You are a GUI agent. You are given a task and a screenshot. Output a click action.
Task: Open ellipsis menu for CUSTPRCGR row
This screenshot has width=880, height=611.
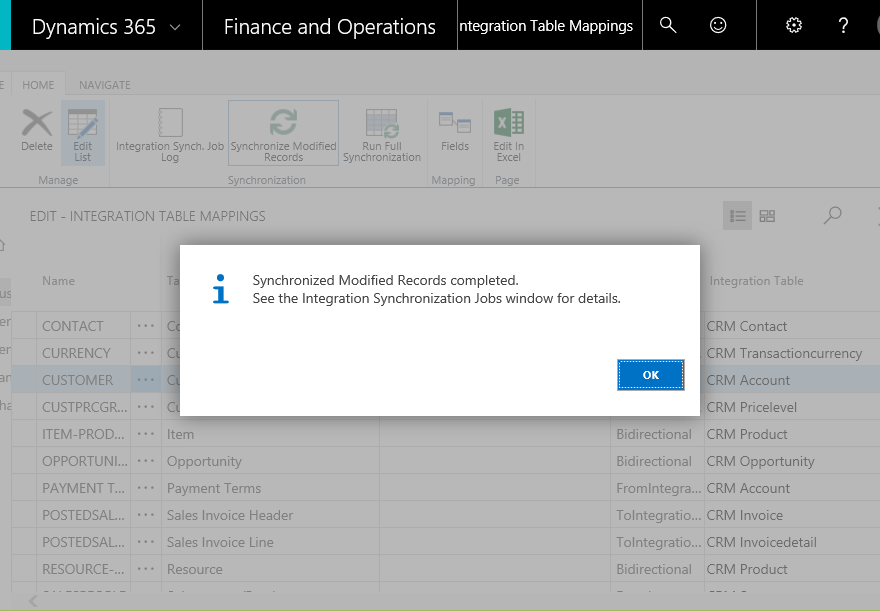pyautogui.click(x=145, y=407)
